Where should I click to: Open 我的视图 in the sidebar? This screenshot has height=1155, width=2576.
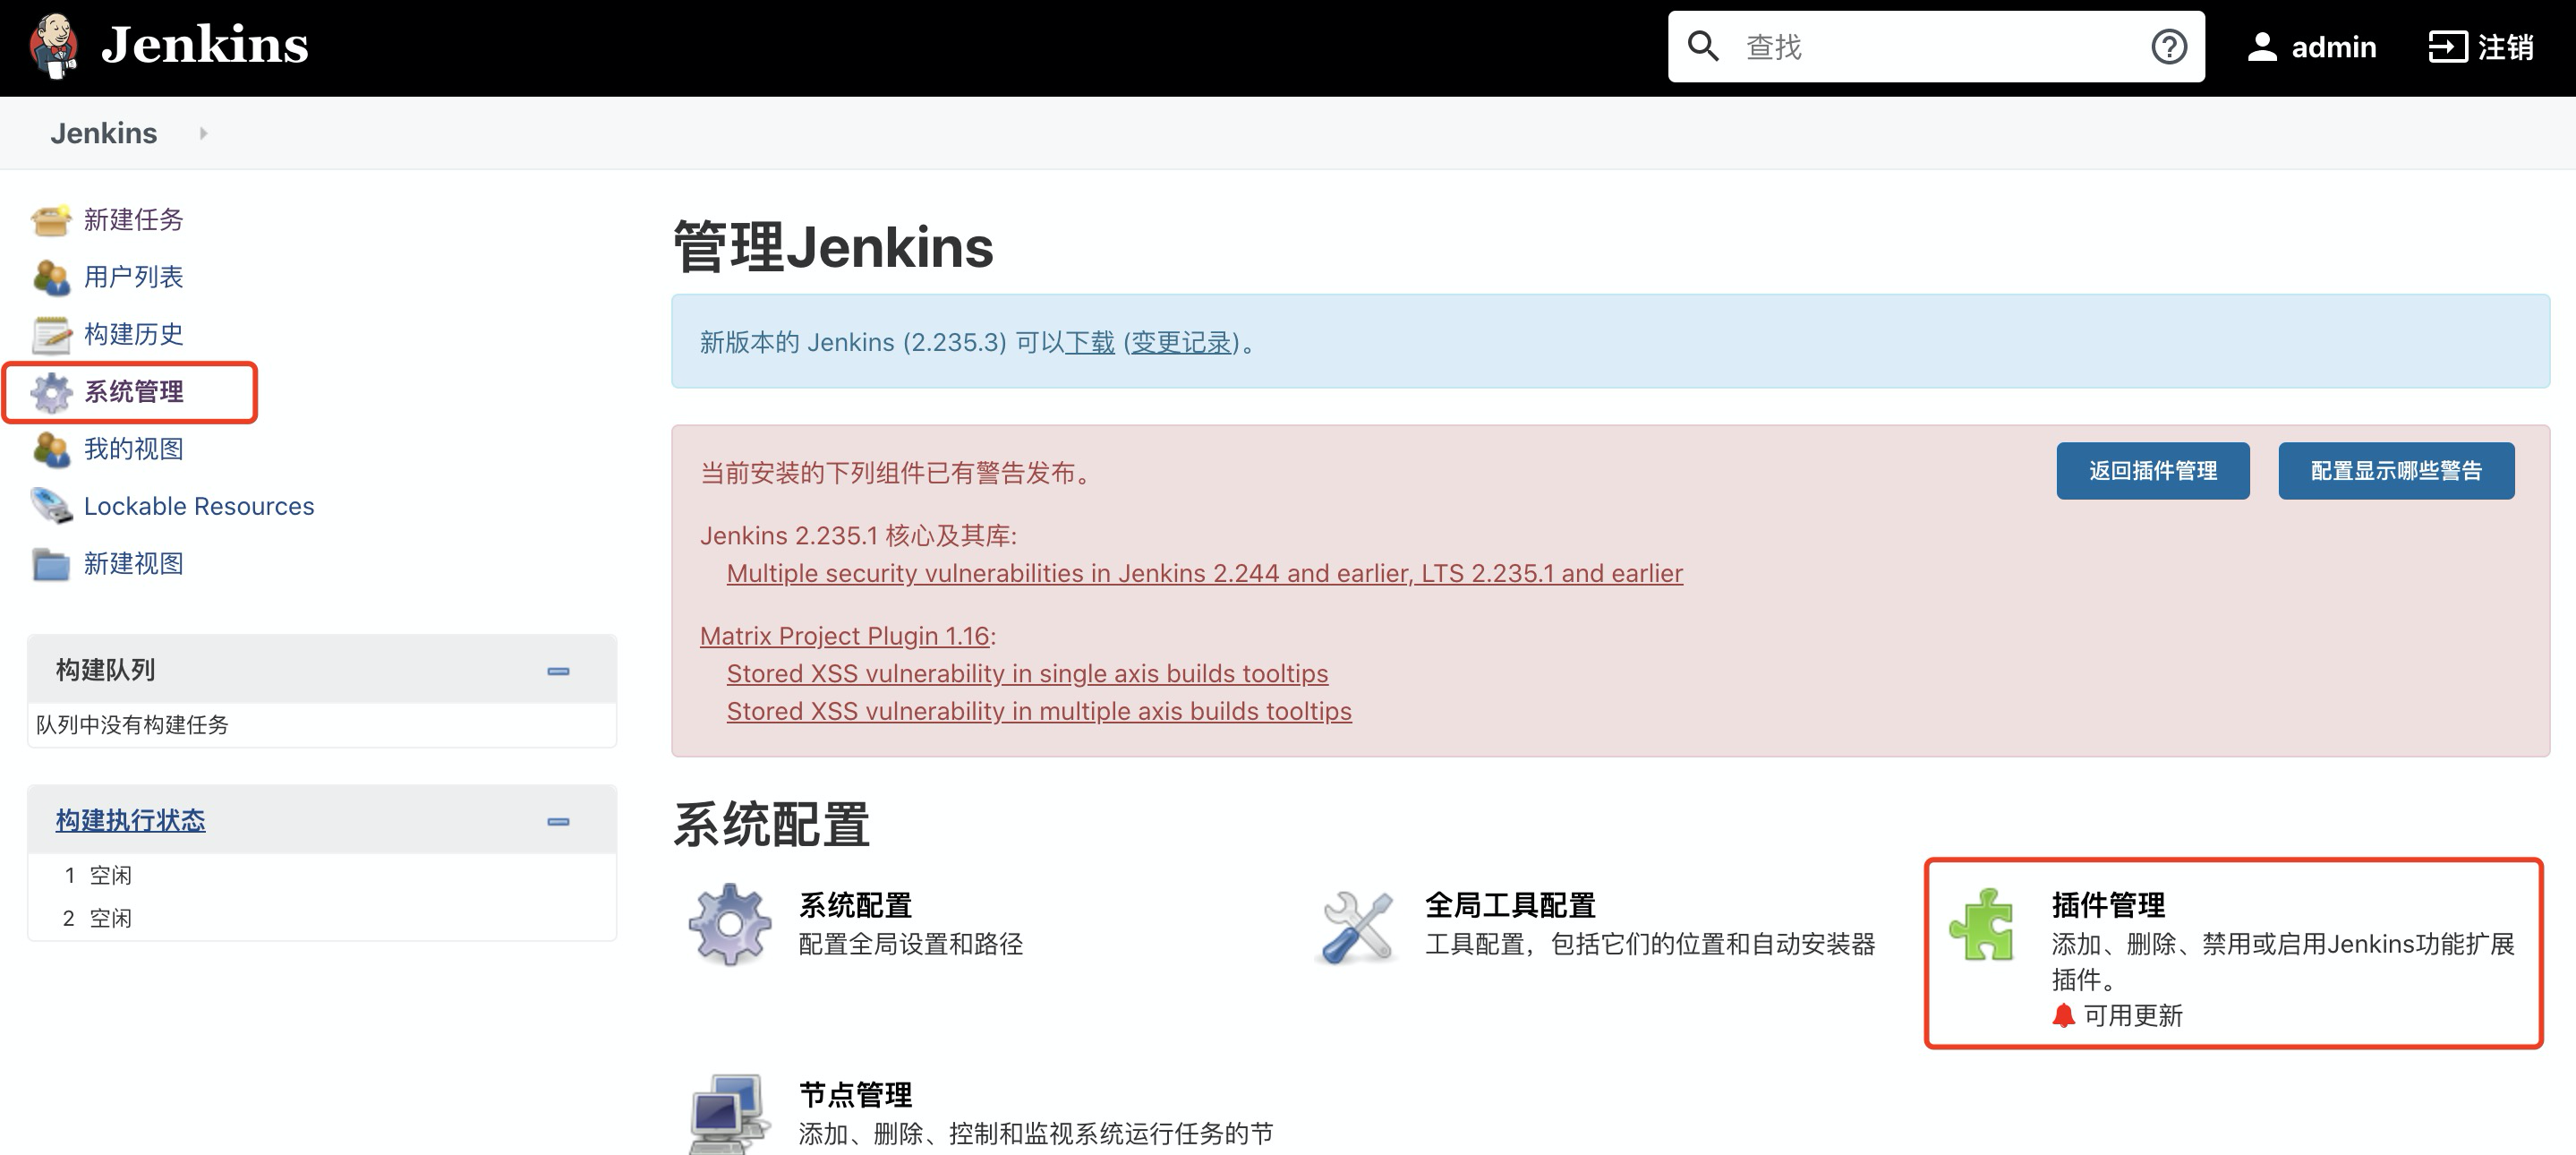133,449
